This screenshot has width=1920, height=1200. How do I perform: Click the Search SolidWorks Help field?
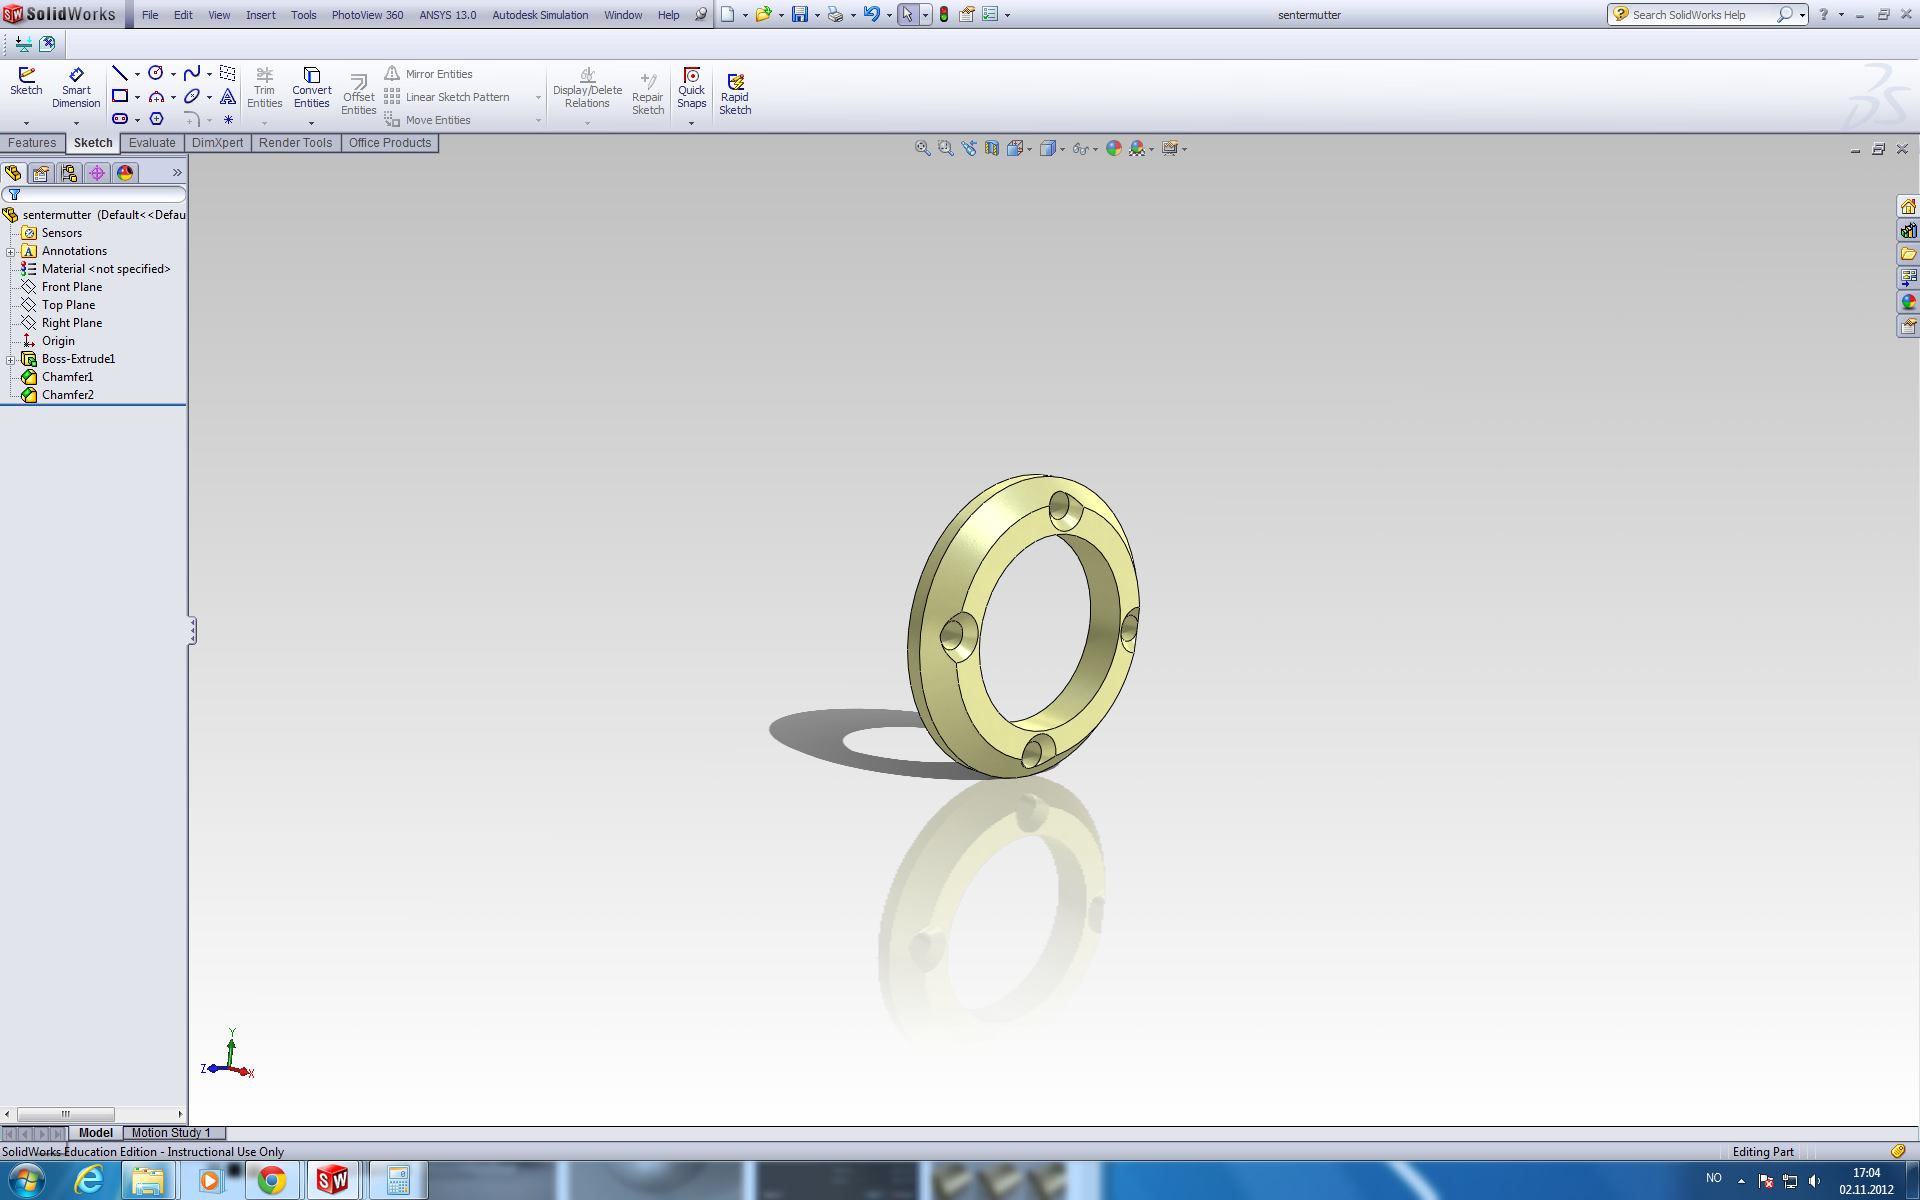pyautogui.click(x=1700, y=15)
